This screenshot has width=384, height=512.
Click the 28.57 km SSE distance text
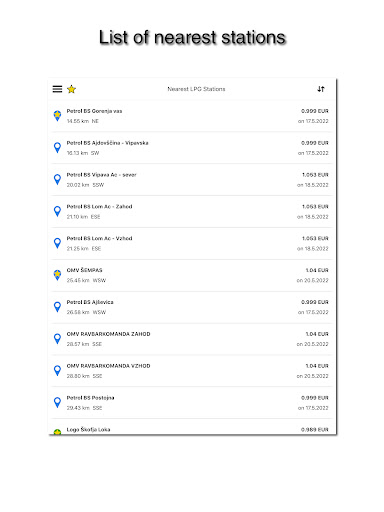(x=84, y=344)
